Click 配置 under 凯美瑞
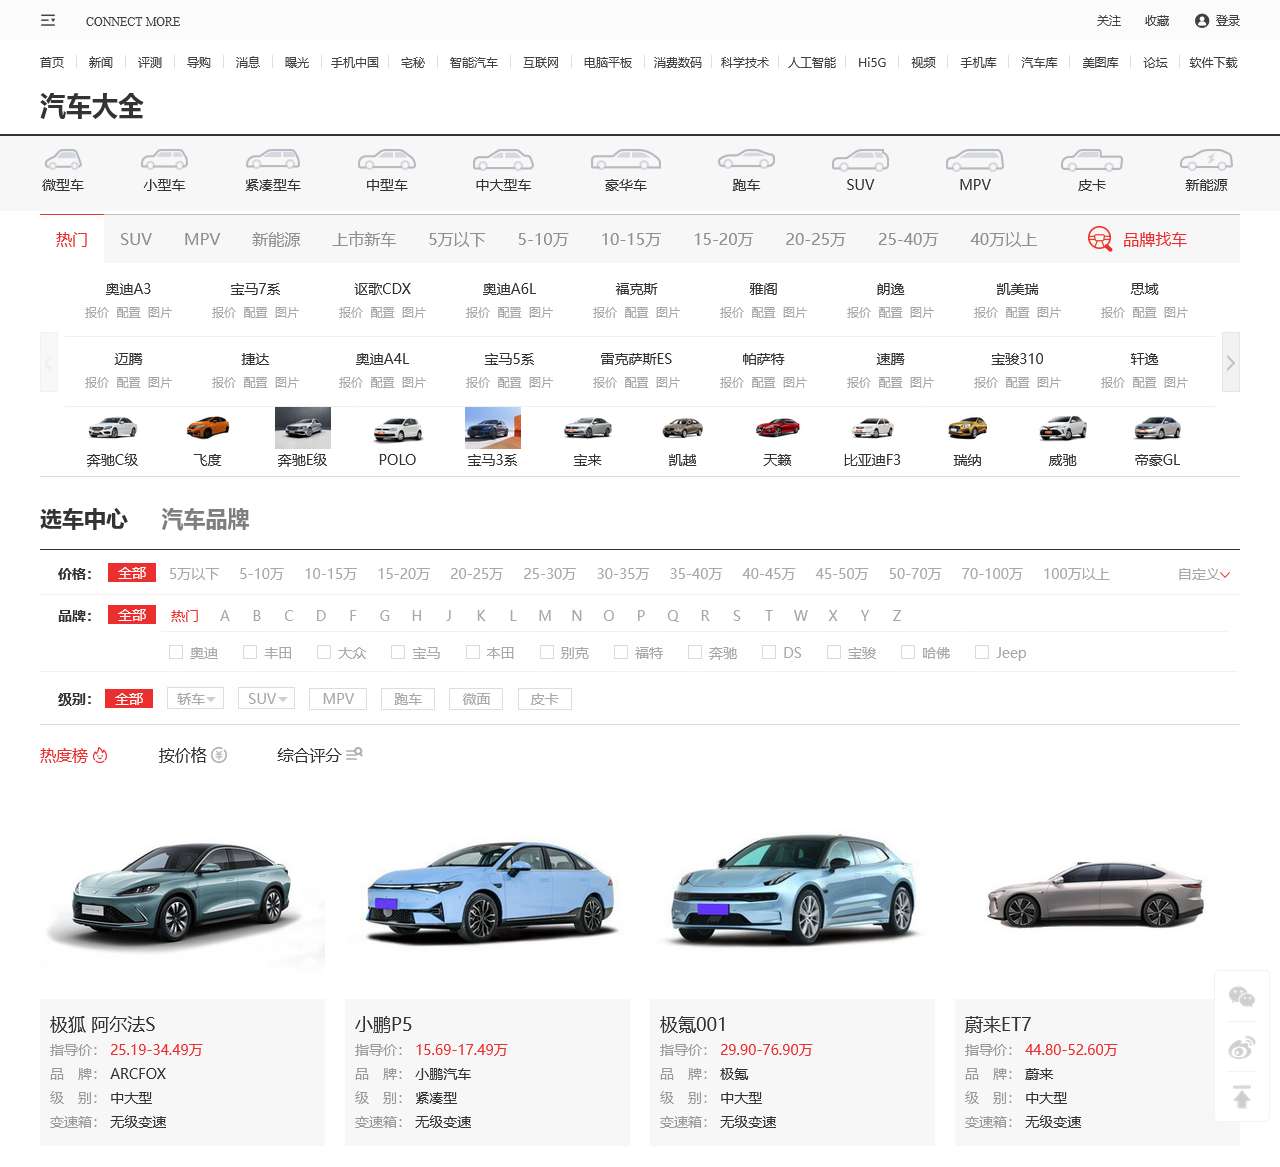Viewport: 1280px width, 1167px height. (1017, 313)
